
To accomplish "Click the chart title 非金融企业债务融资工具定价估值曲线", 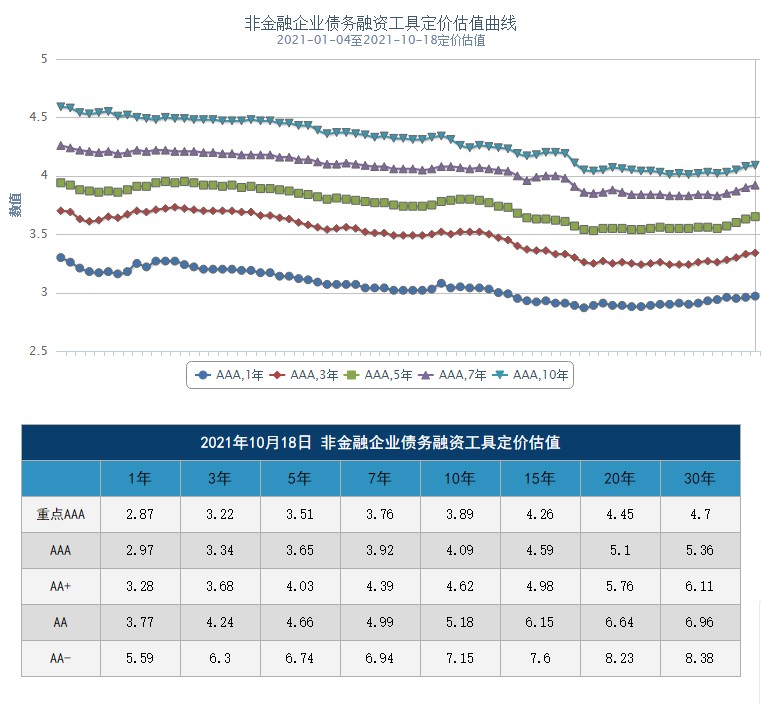I will click(x=380, y=22).
